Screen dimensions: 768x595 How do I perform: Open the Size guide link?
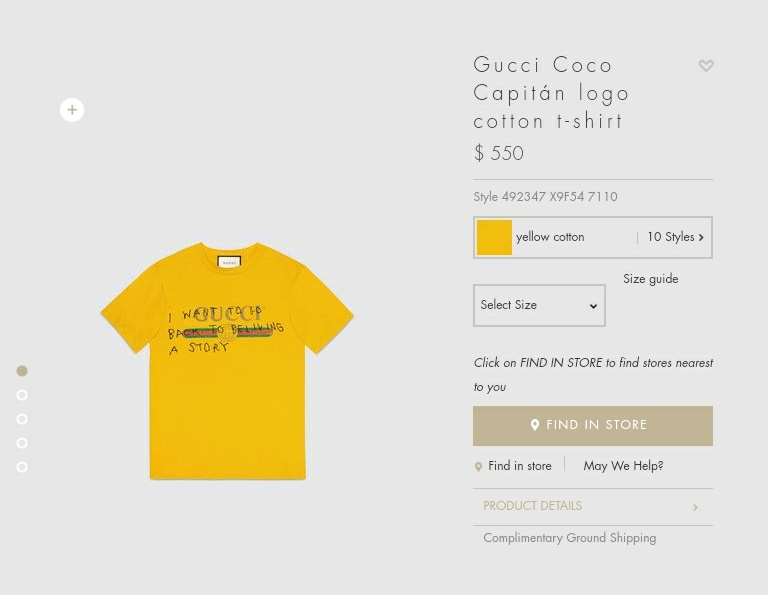pos(650,279)
